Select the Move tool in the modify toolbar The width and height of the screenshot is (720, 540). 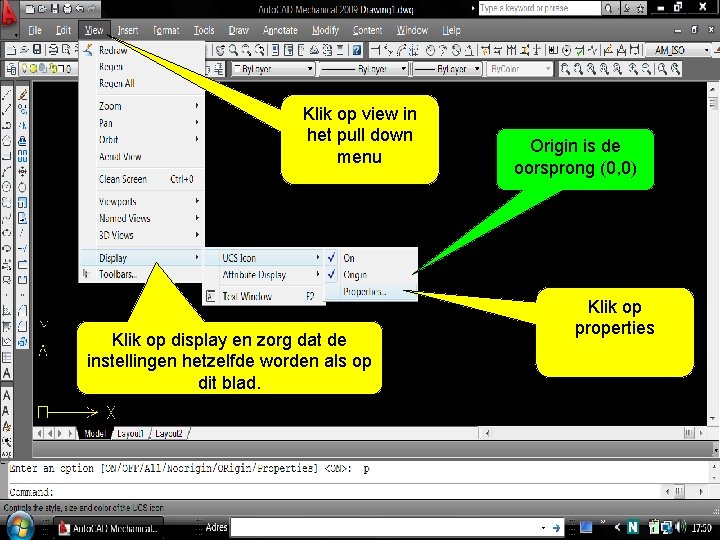(22, 171)
